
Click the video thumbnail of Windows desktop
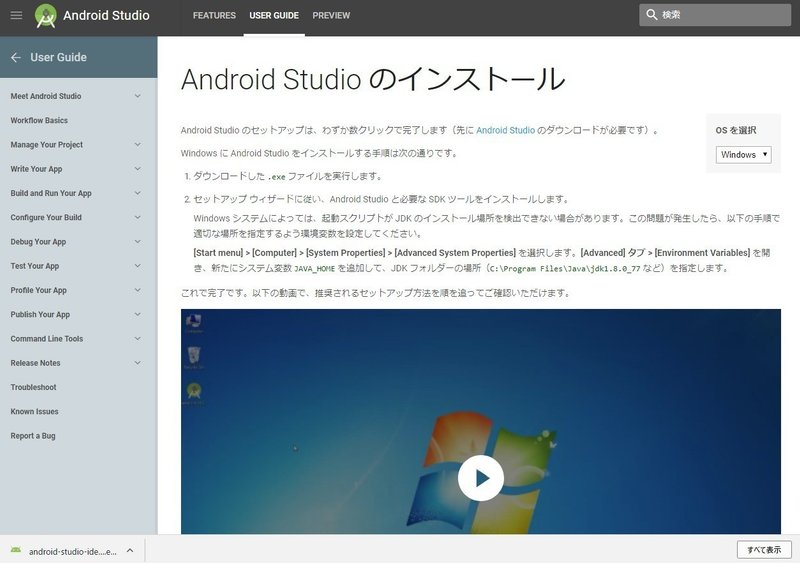481,422
